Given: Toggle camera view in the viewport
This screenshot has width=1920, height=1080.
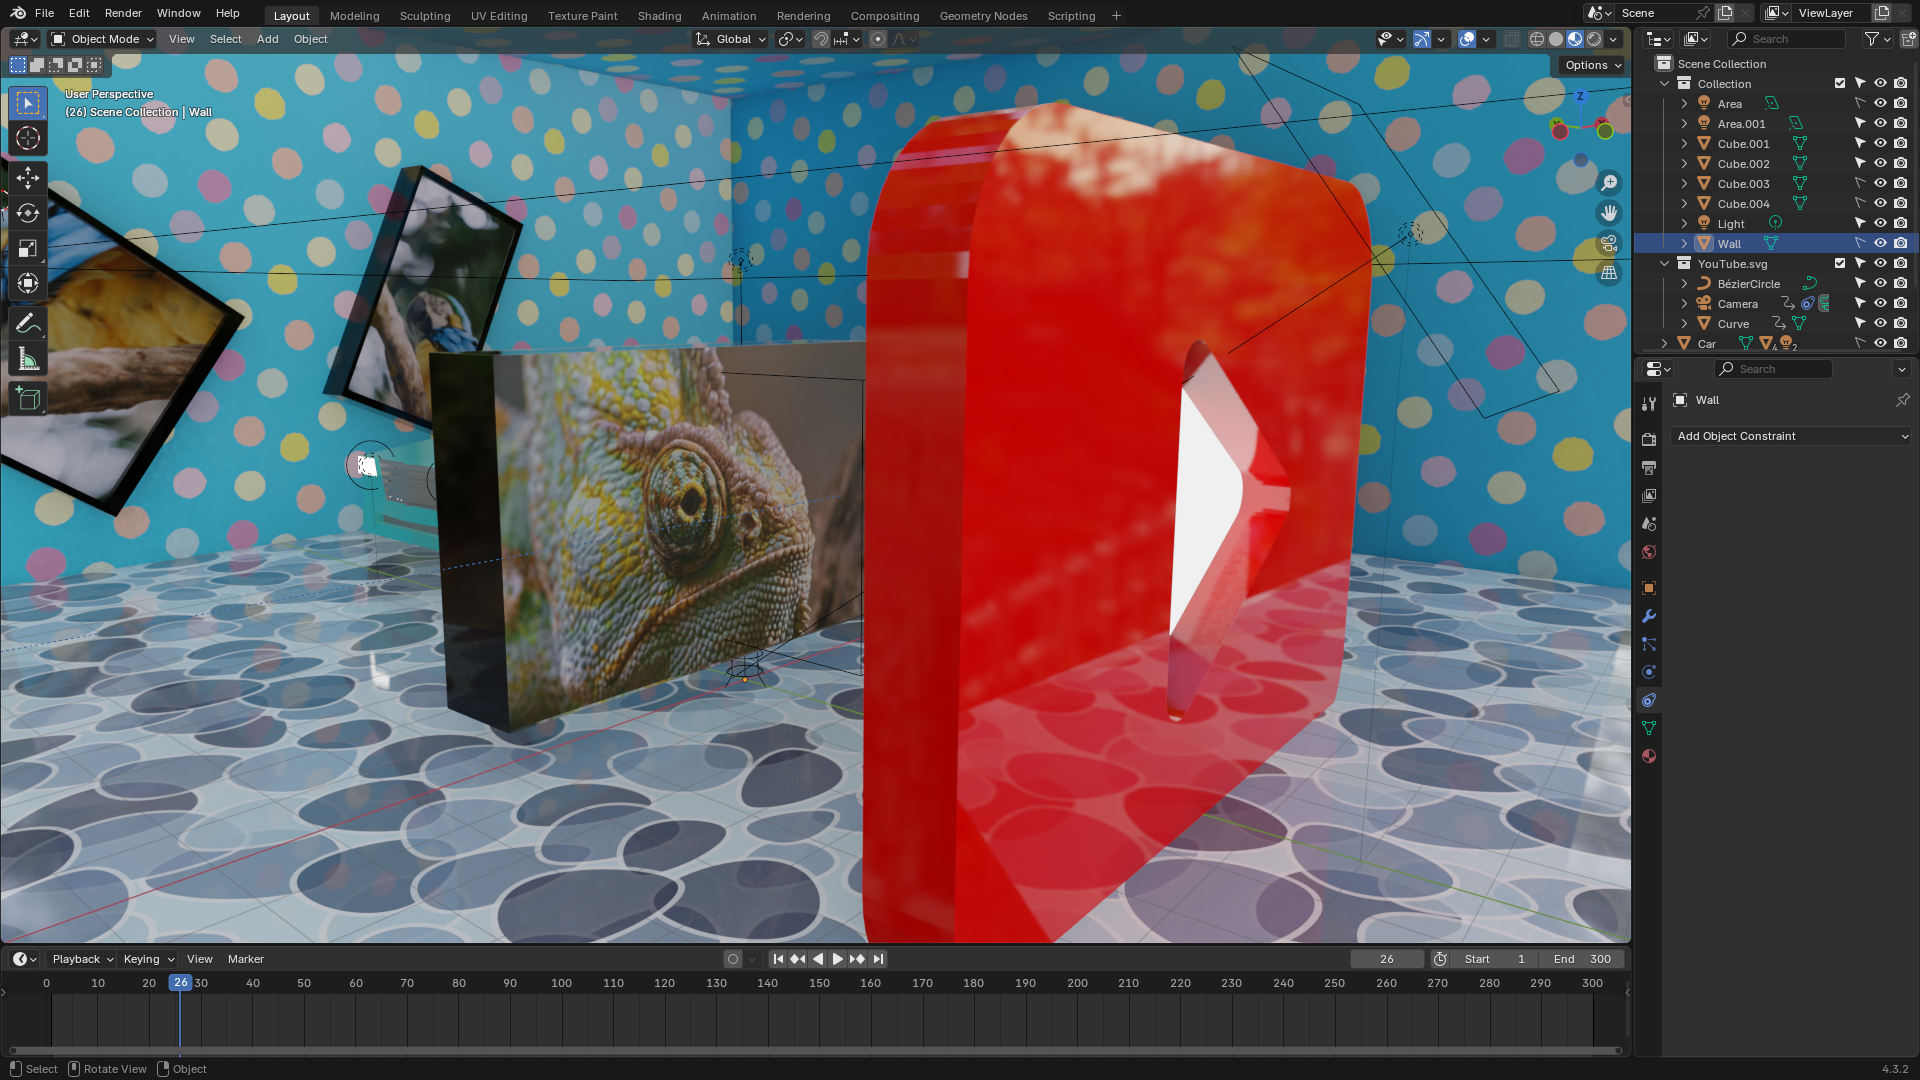Looking at the screenshot, I should coord(1608,243).
